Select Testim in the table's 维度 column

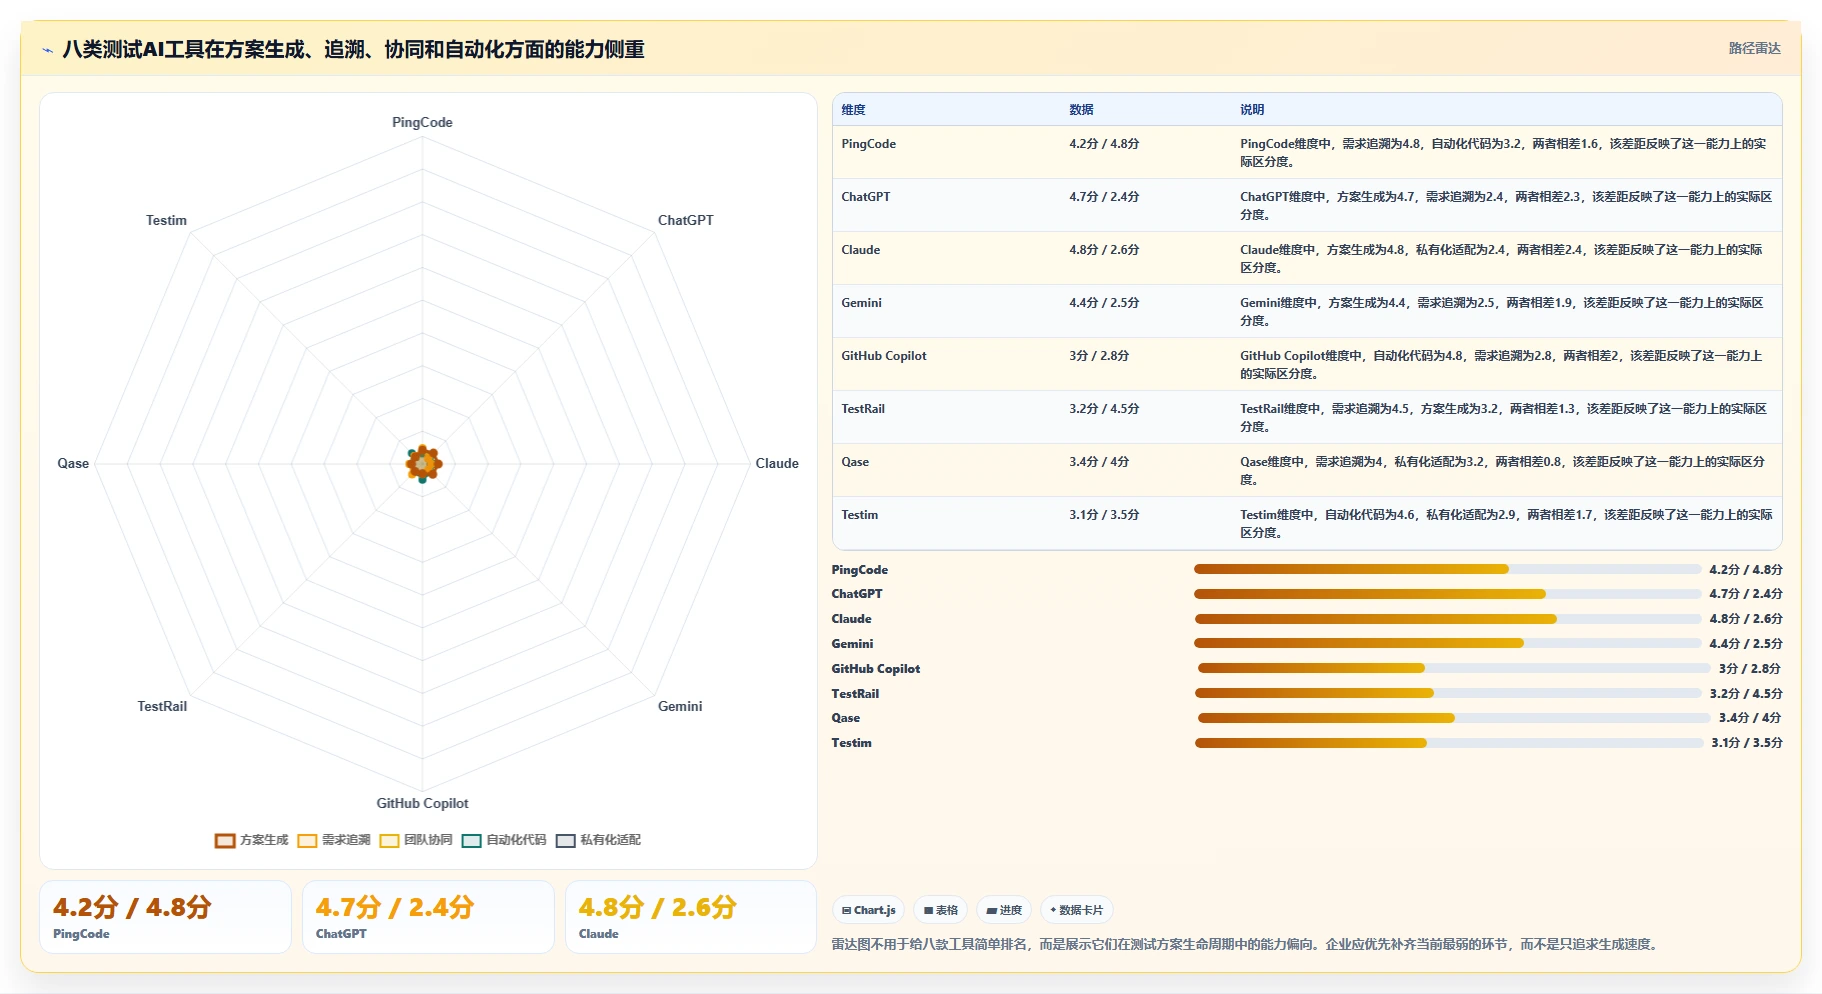pos(860,515)
